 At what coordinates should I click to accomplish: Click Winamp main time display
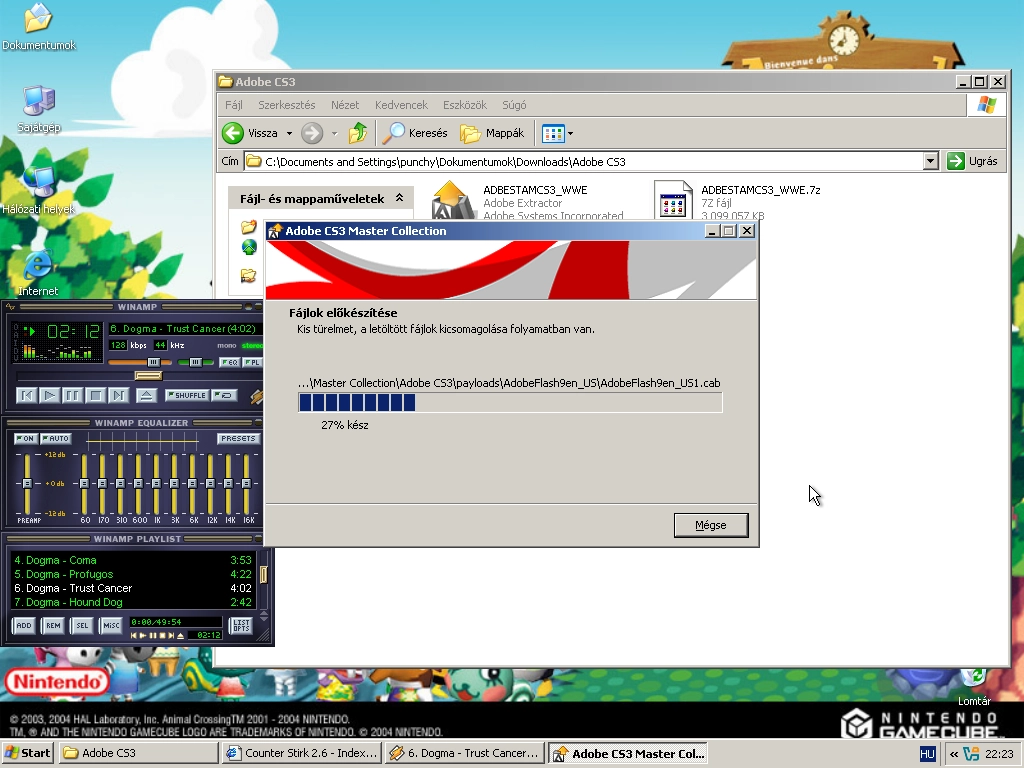pyautogui.click(x=73, y=332)
